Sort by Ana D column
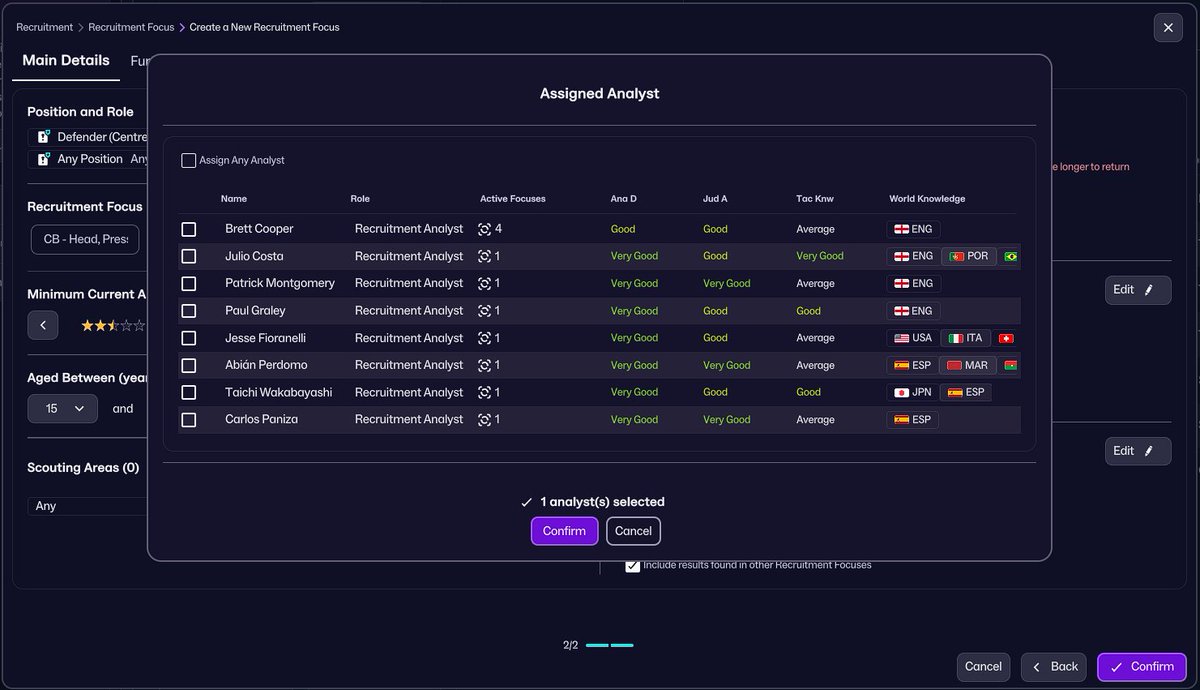The image size is (1200, 690). [624, 199]
